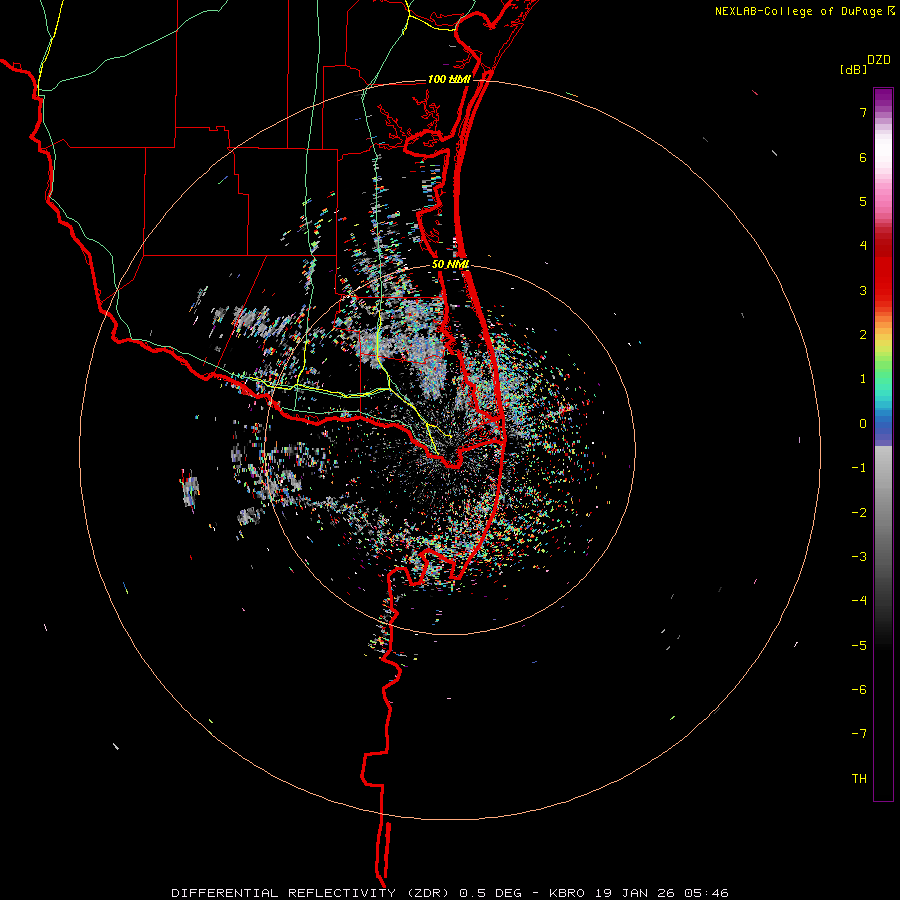This screenshot has width=900, height=900.
Task: Click the 19 JAN 26 date text
Action: tap(634, 893)
